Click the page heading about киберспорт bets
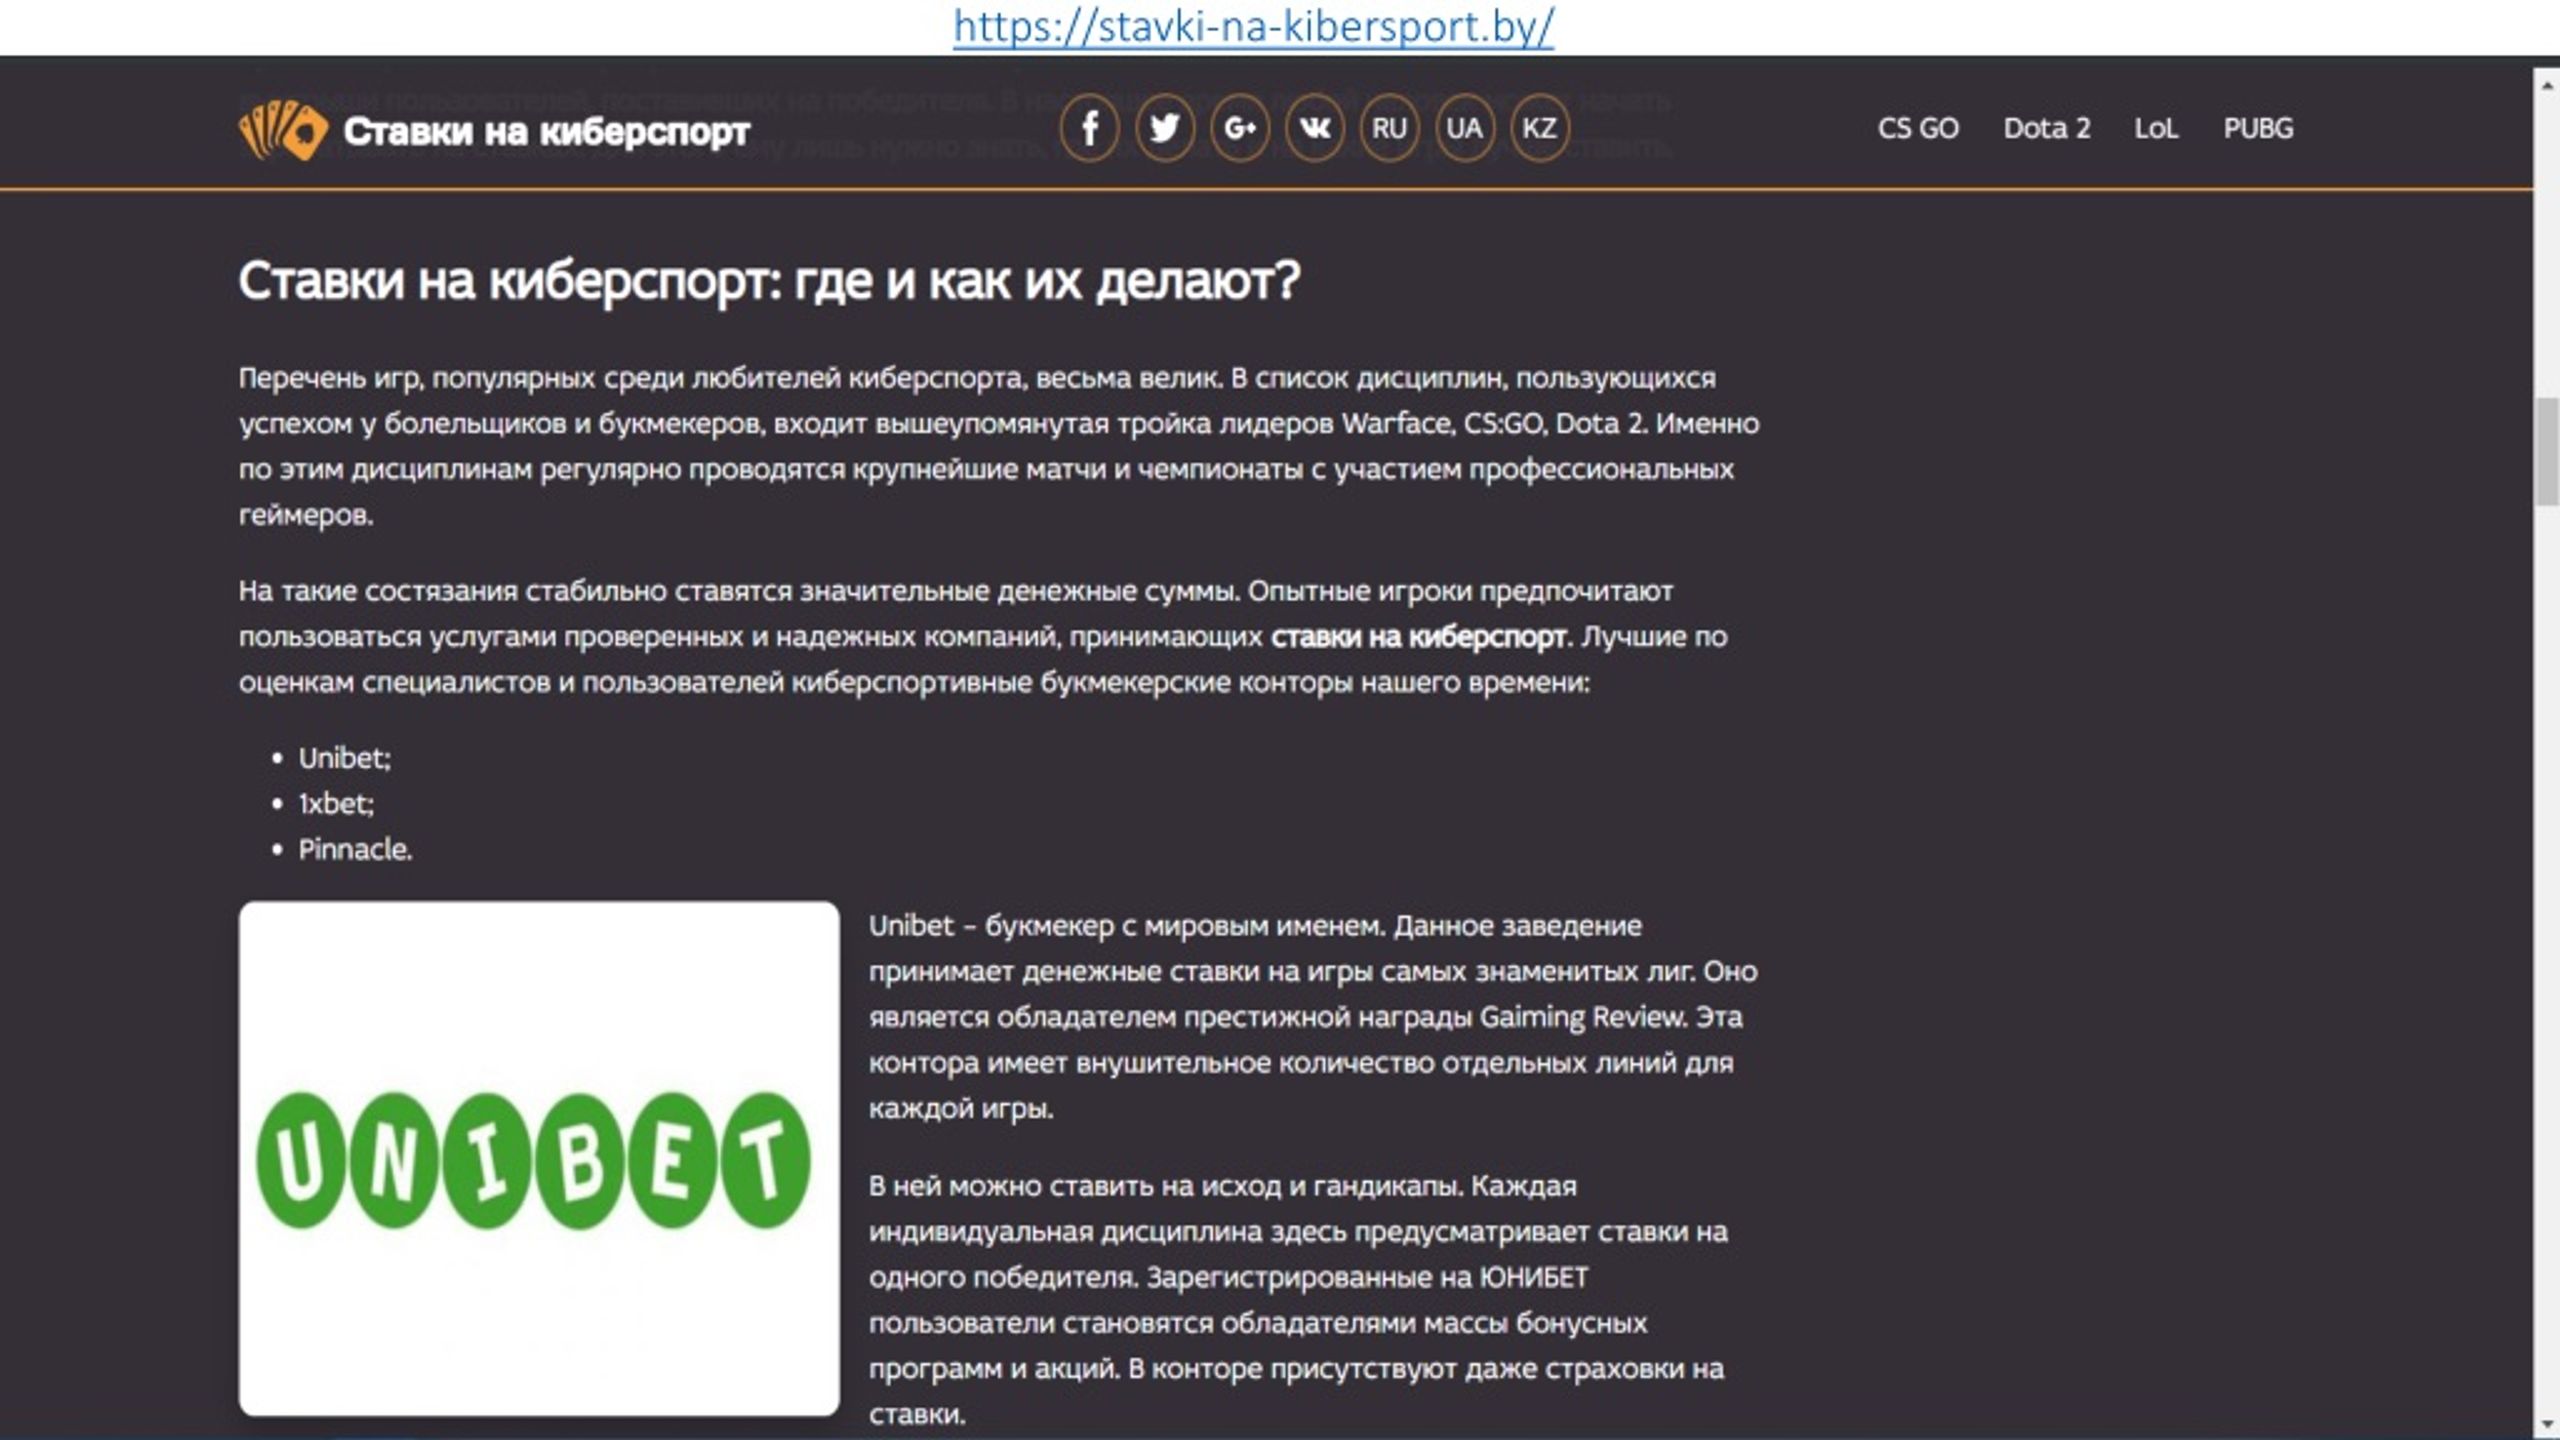The image size is (2560, 1440). tap(769, 281)
